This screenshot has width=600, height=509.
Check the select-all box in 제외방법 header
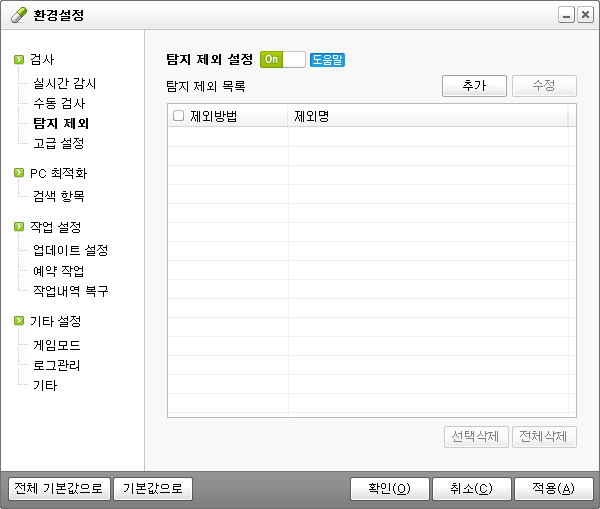[x=178, y=116]
